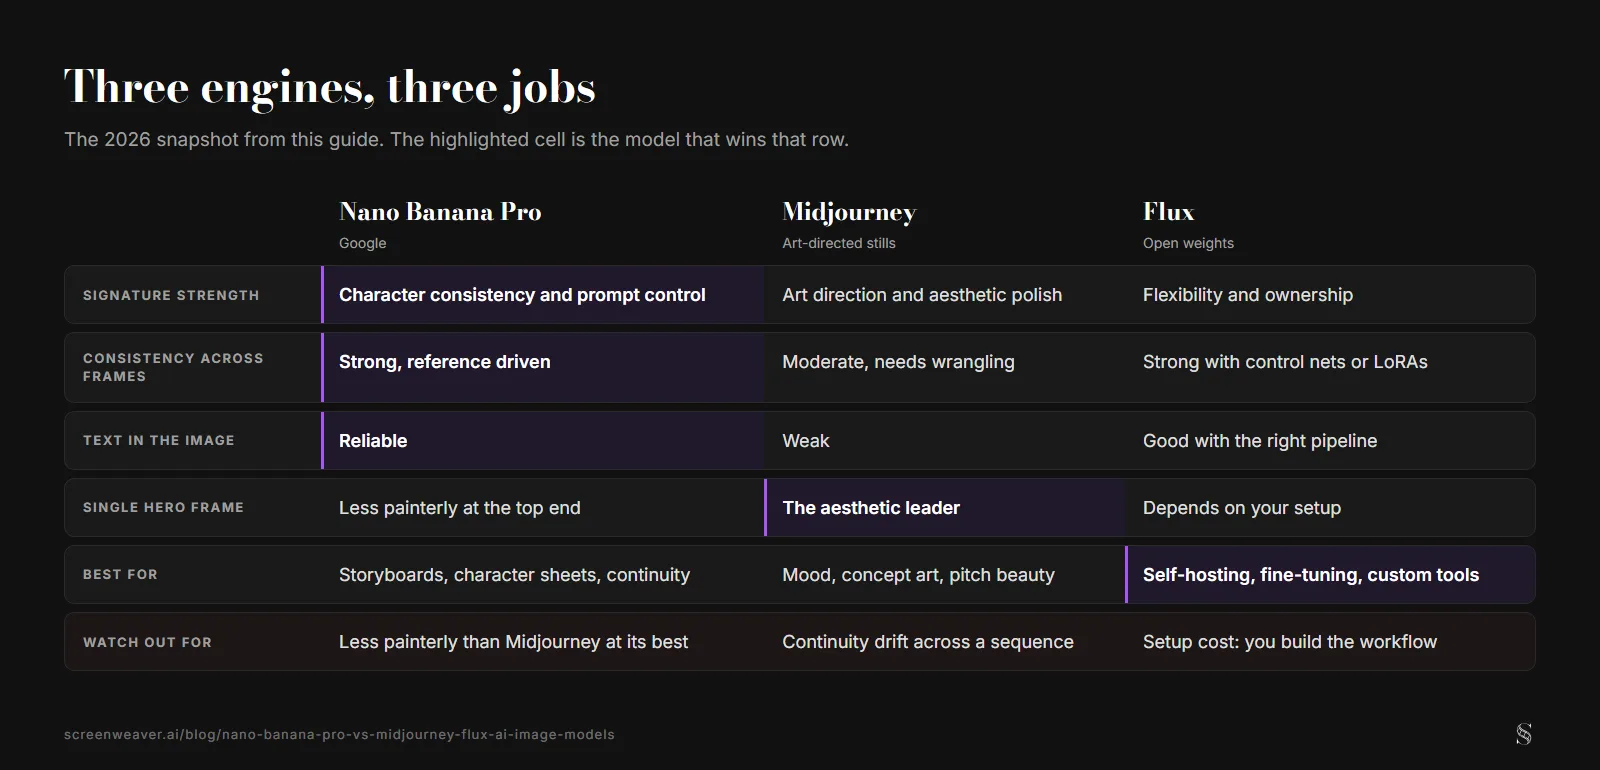
Task: Click the Nano Banana Pro column heading
Action: (x=440, y=212)
